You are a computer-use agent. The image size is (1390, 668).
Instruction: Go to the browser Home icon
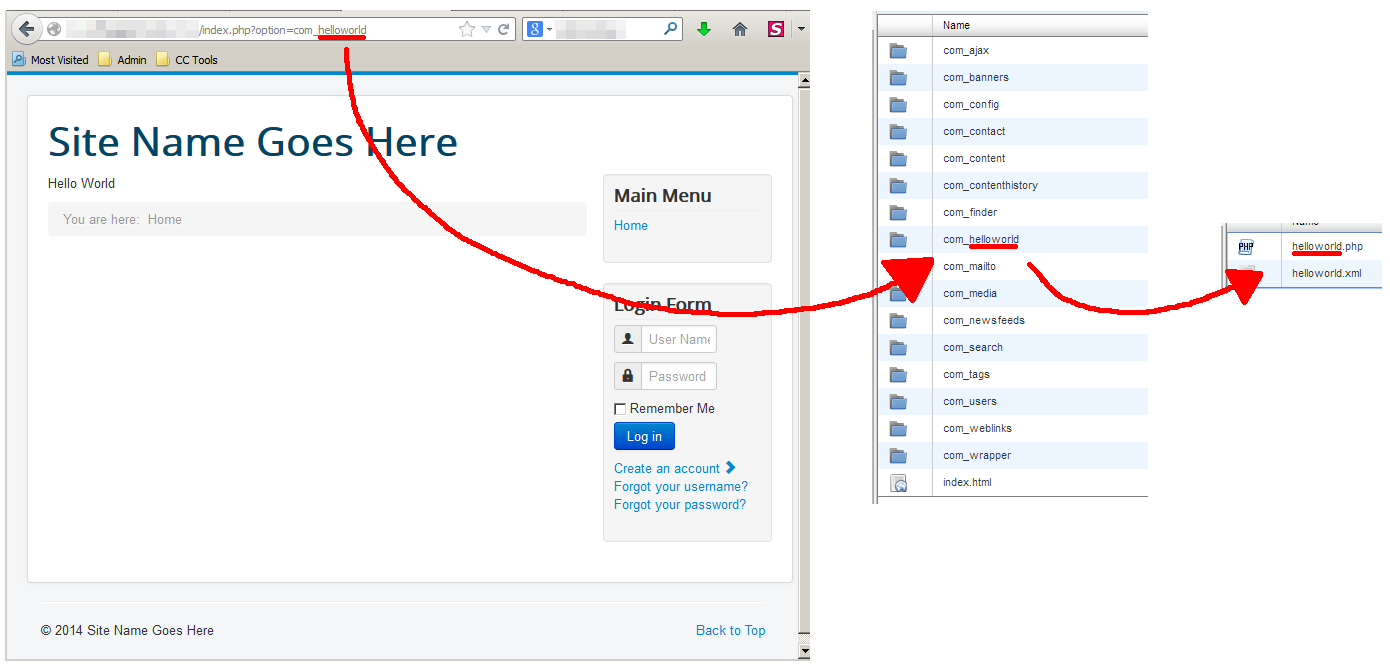click(740, 29)
